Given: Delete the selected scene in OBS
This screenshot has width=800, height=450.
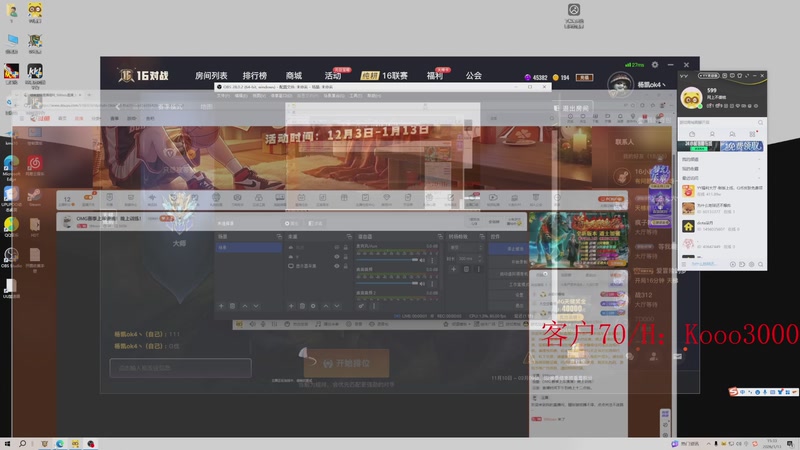Looking at the screenshot, I should [232, 306].
